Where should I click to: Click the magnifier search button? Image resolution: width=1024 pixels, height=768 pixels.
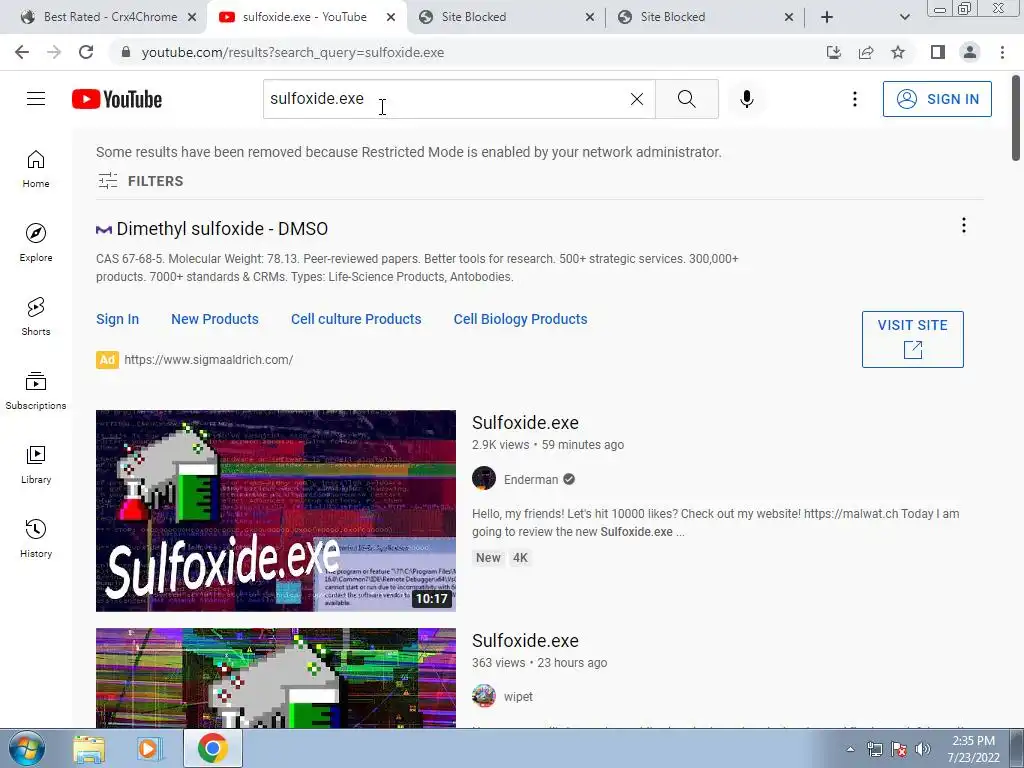686,99
